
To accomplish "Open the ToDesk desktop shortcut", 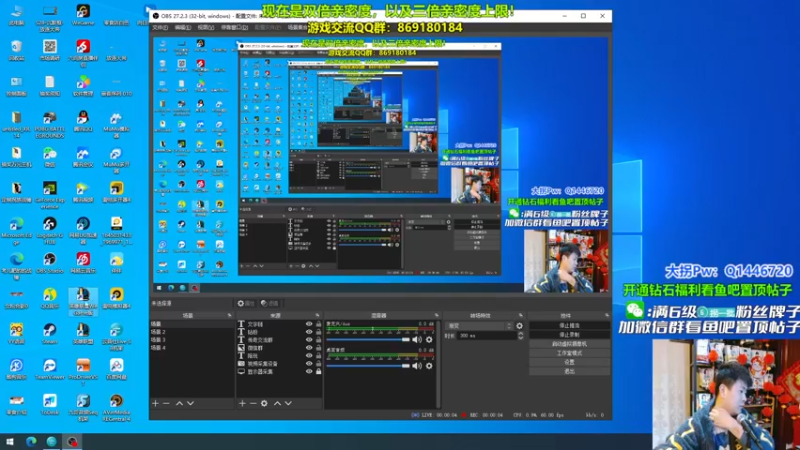I will pyautogui.click(x=49, y=405).
